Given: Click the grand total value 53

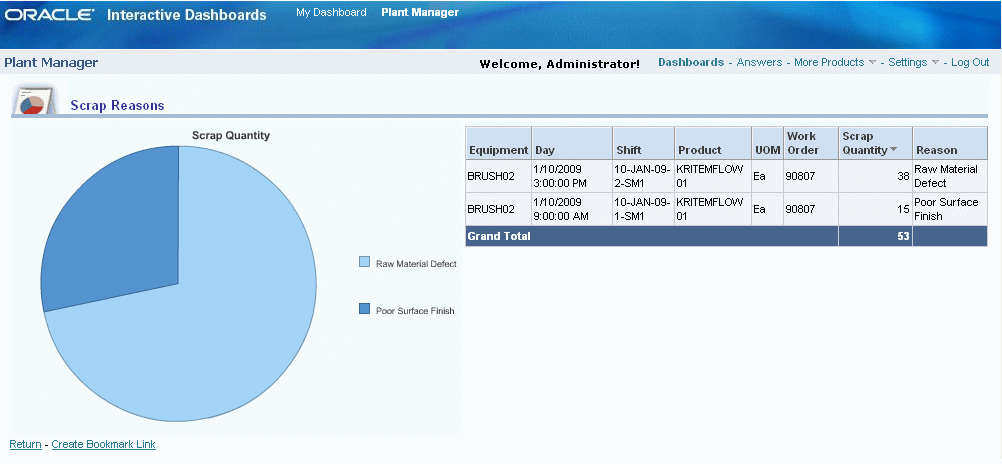Looking at the screenshot, I should 903,236.
